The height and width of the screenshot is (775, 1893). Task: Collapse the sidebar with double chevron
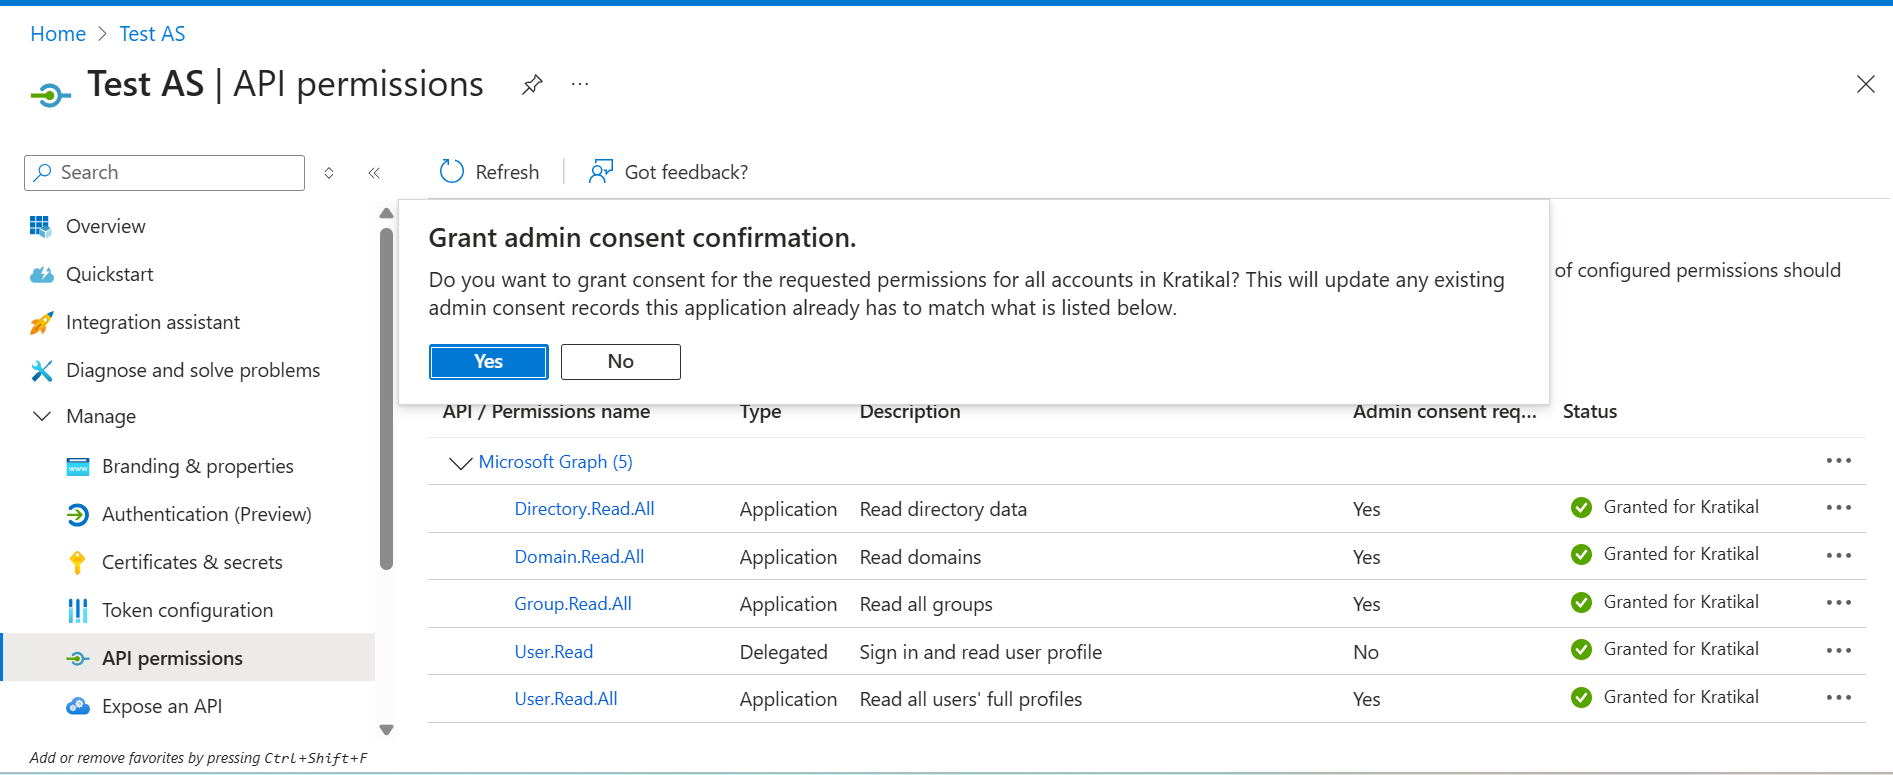[x=374, y=173]
